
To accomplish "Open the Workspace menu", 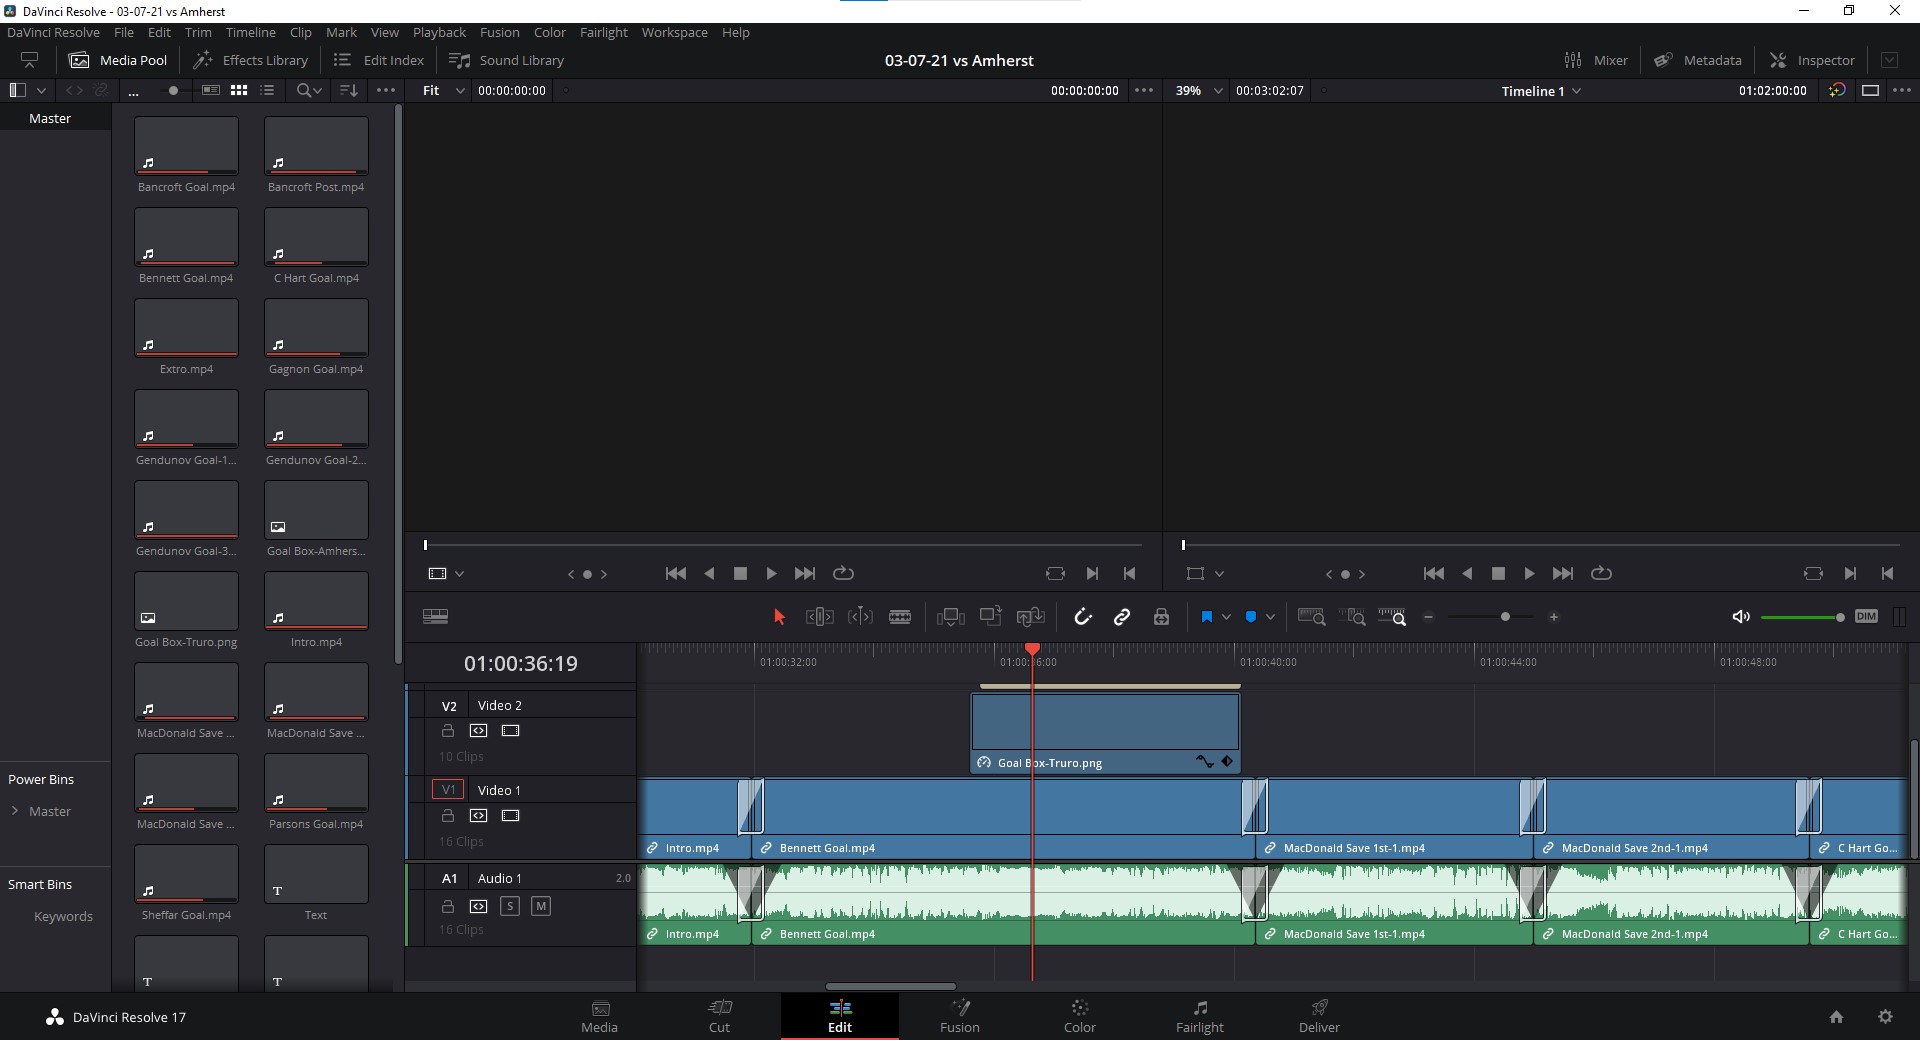I will pyautogui.click(x=674, y=32).
